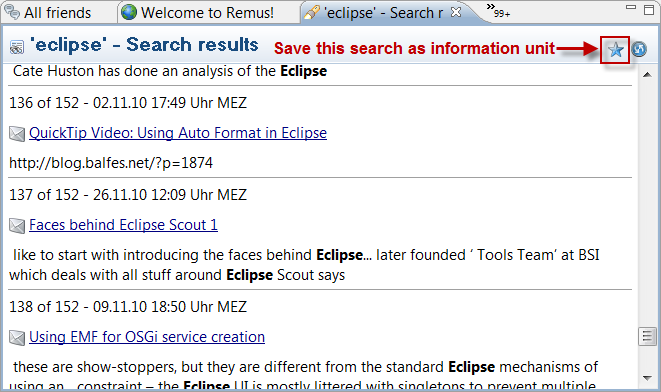The height and width of the screenshot is (392, 661).
Task: Click '136 of 152 - 02.11.10 17:49' text
Action: (128, 103)
